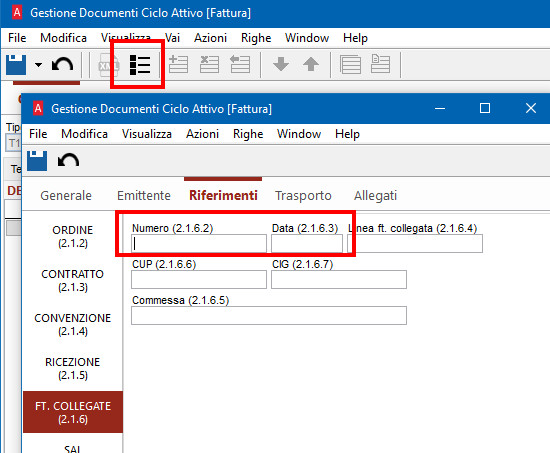Image resolution: width=550 pixels, height=453 pixels.
Task: Open the save dropdown arrow in back window
Action: [38, 65]
